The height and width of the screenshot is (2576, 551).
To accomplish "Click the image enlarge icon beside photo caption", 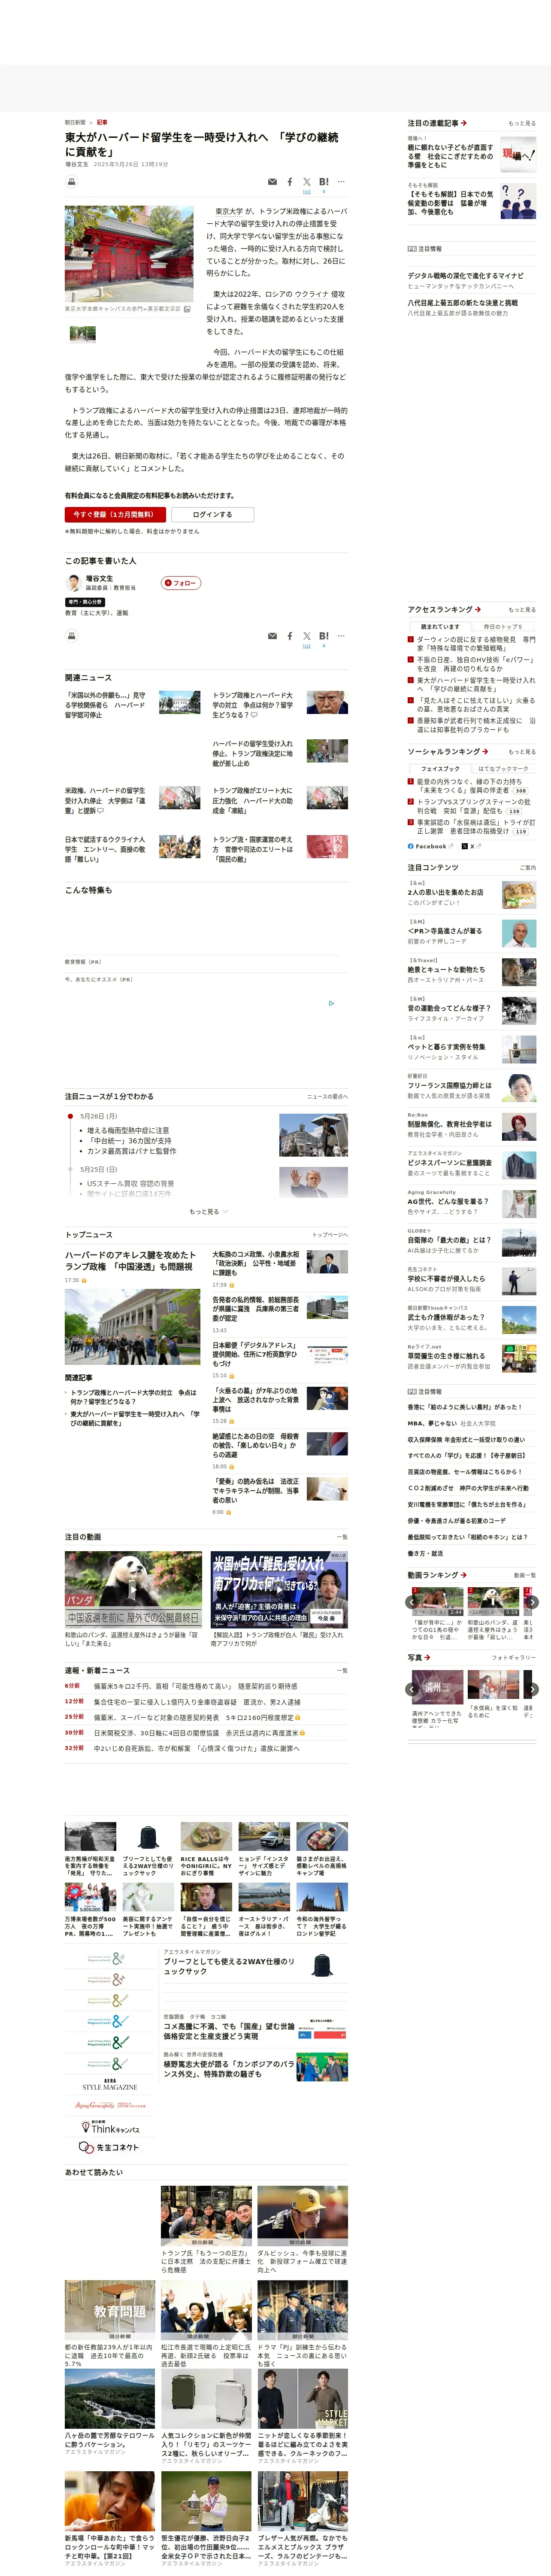I will pyautogui.click(x=187, y=309).
